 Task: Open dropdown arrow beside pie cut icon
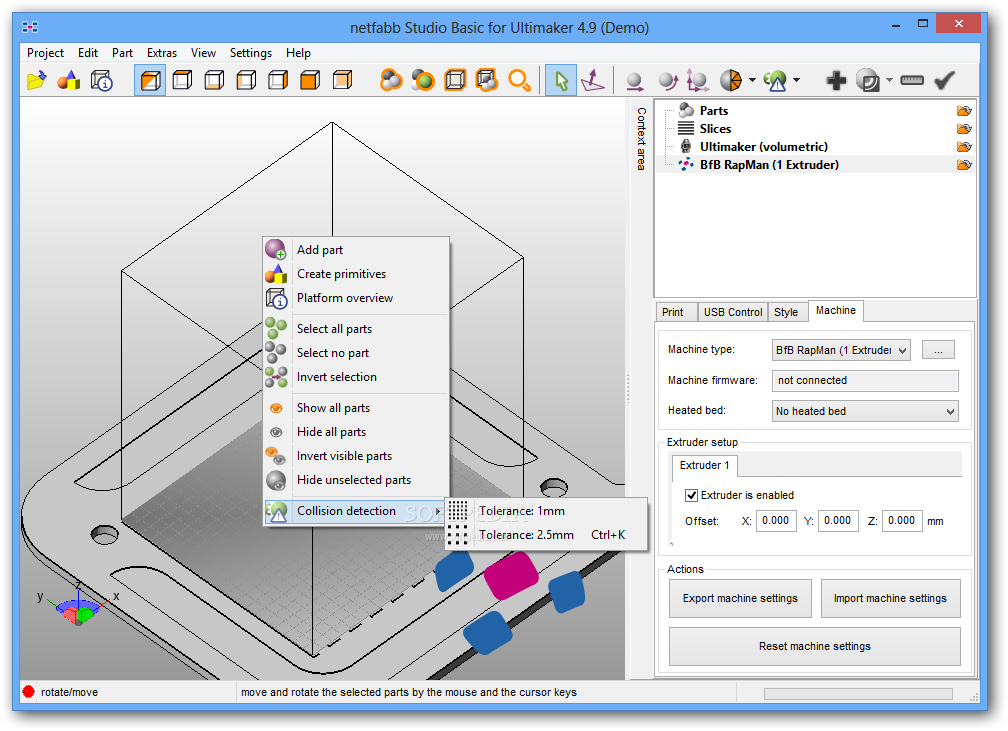[752, 80]
